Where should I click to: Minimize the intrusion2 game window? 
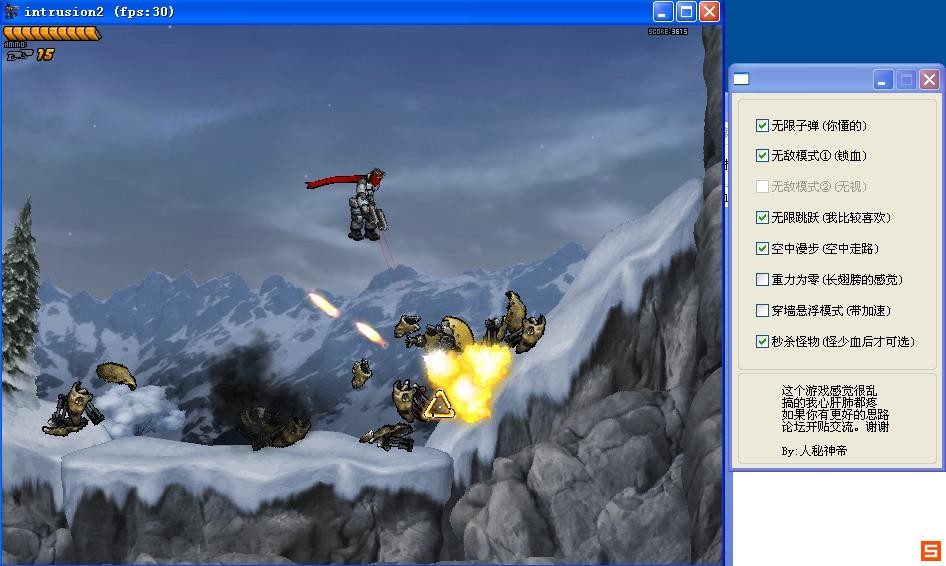click(x=663, y=12)
